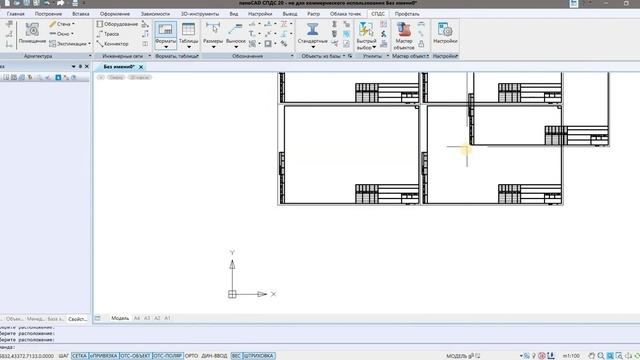Expand the Обозначения panel group

[292, 56]
